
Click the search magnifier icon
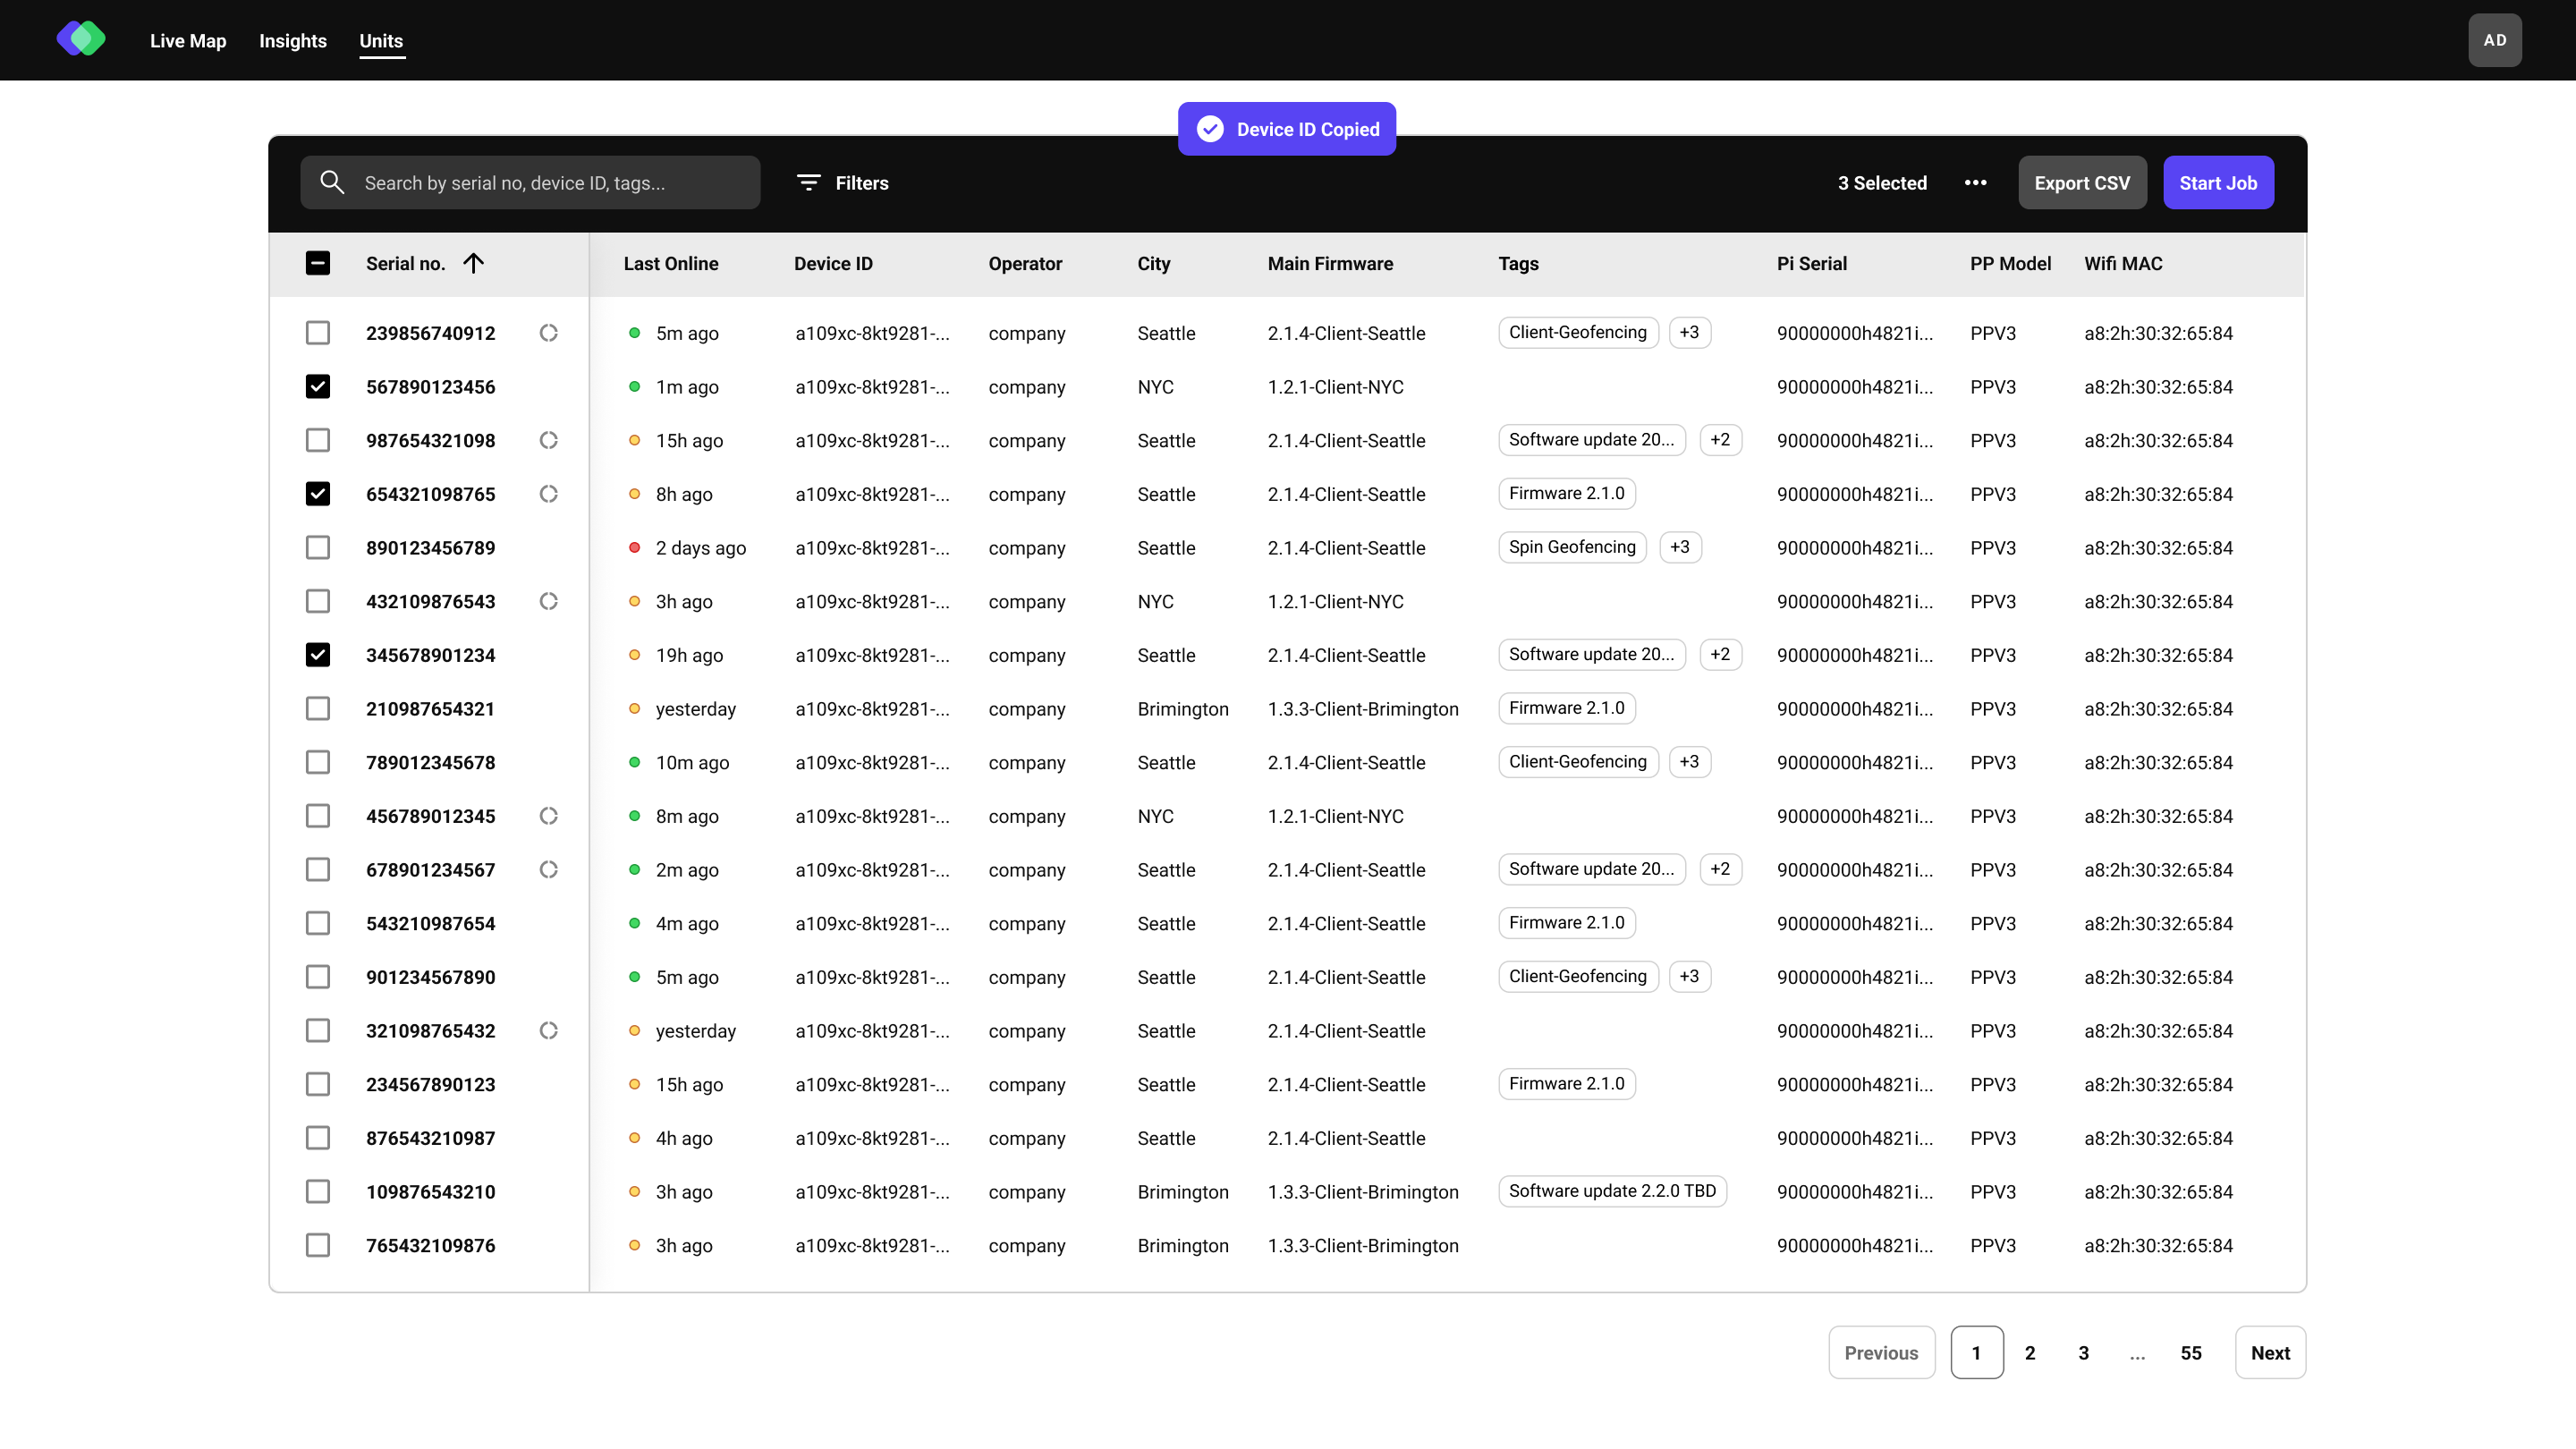333,182
